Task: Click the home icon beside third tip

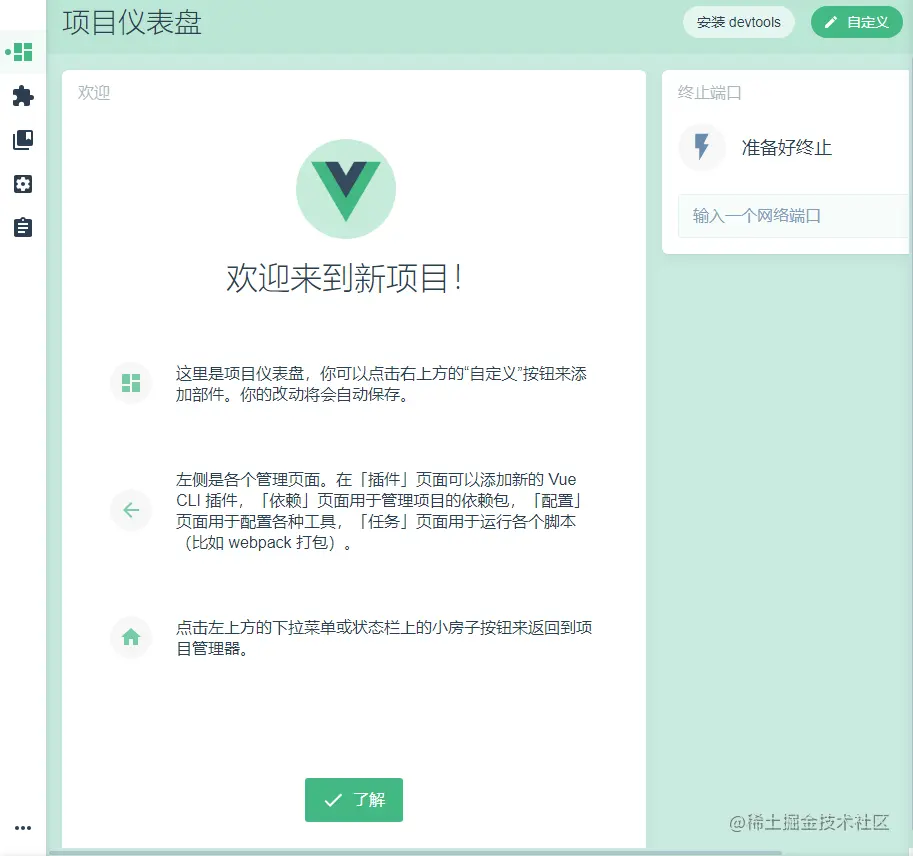Action: coord(131,637)
